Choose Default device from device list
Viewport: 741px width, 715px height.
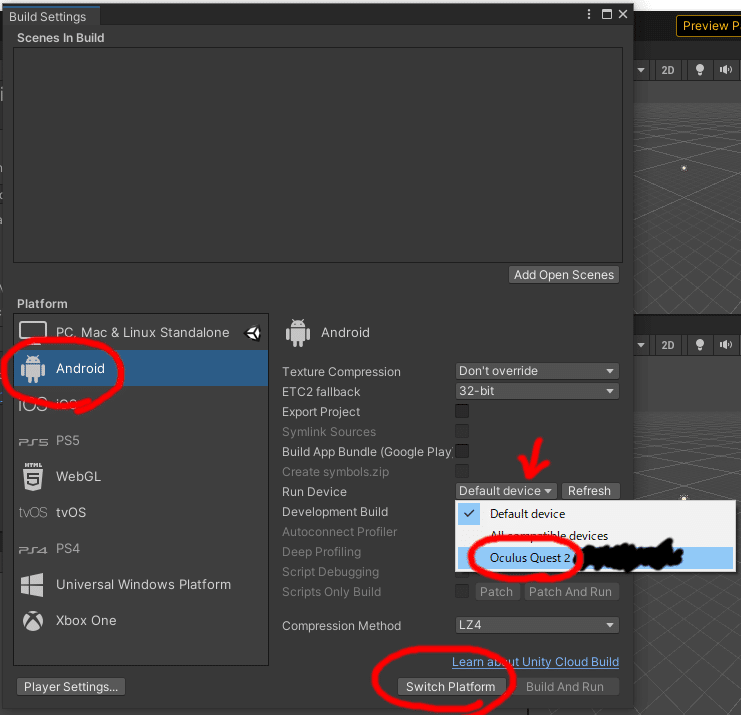tap(595, 514)
